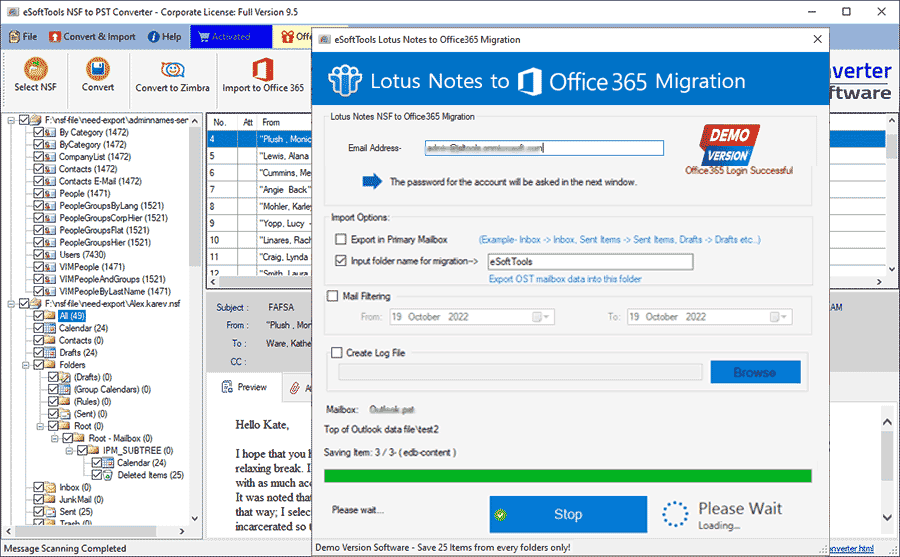Select the PeopleGroupsByLang (1521) tree item
The image size is (900, 557).
click(x=111, y=206)
